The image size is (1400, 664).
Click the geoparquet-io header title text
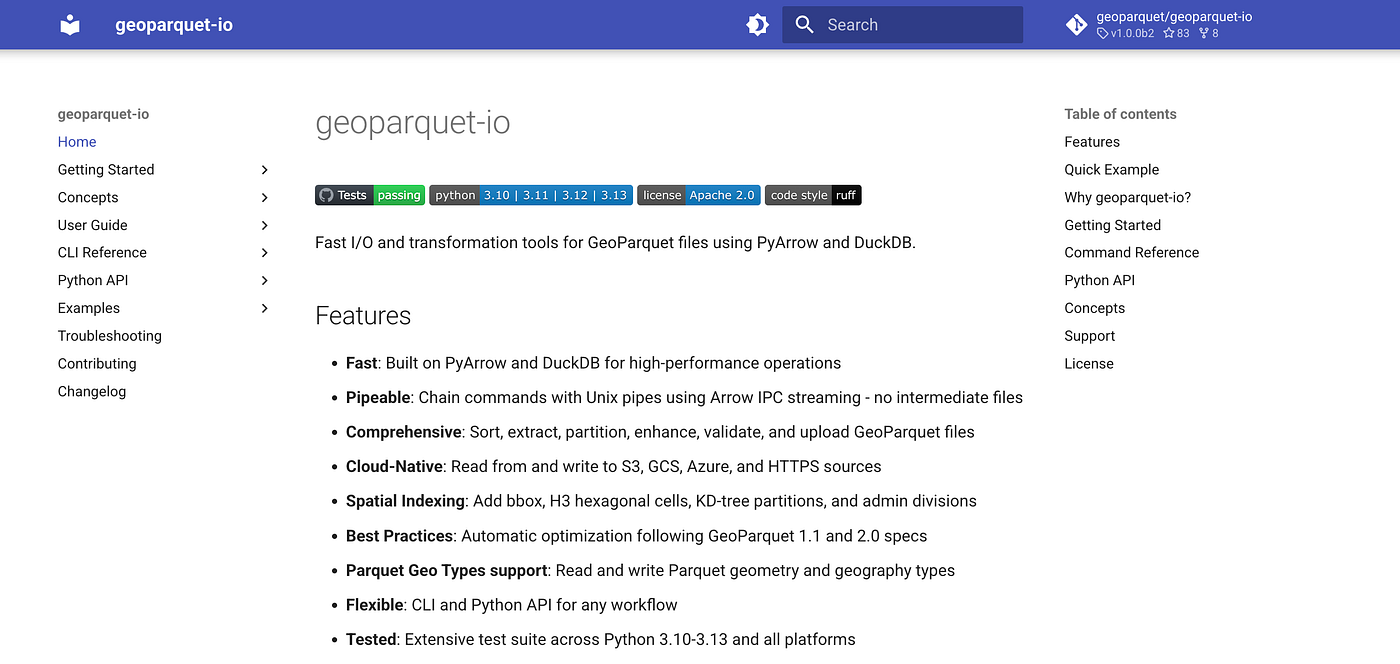[x=174, y=25]
